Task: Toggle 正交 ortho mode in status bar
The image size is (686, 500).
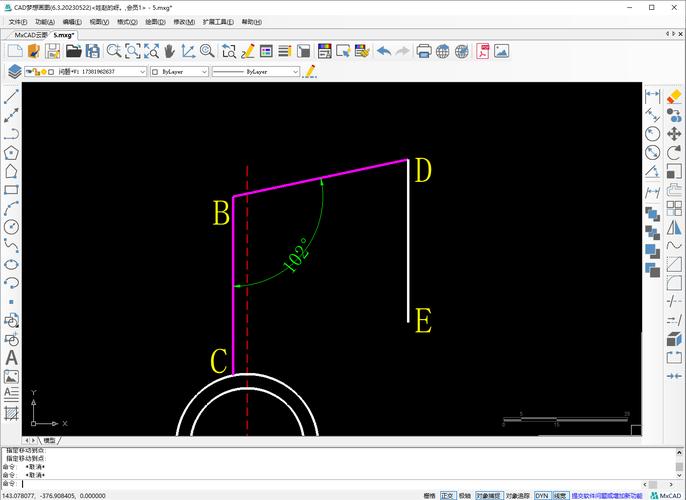Action: 447,494
